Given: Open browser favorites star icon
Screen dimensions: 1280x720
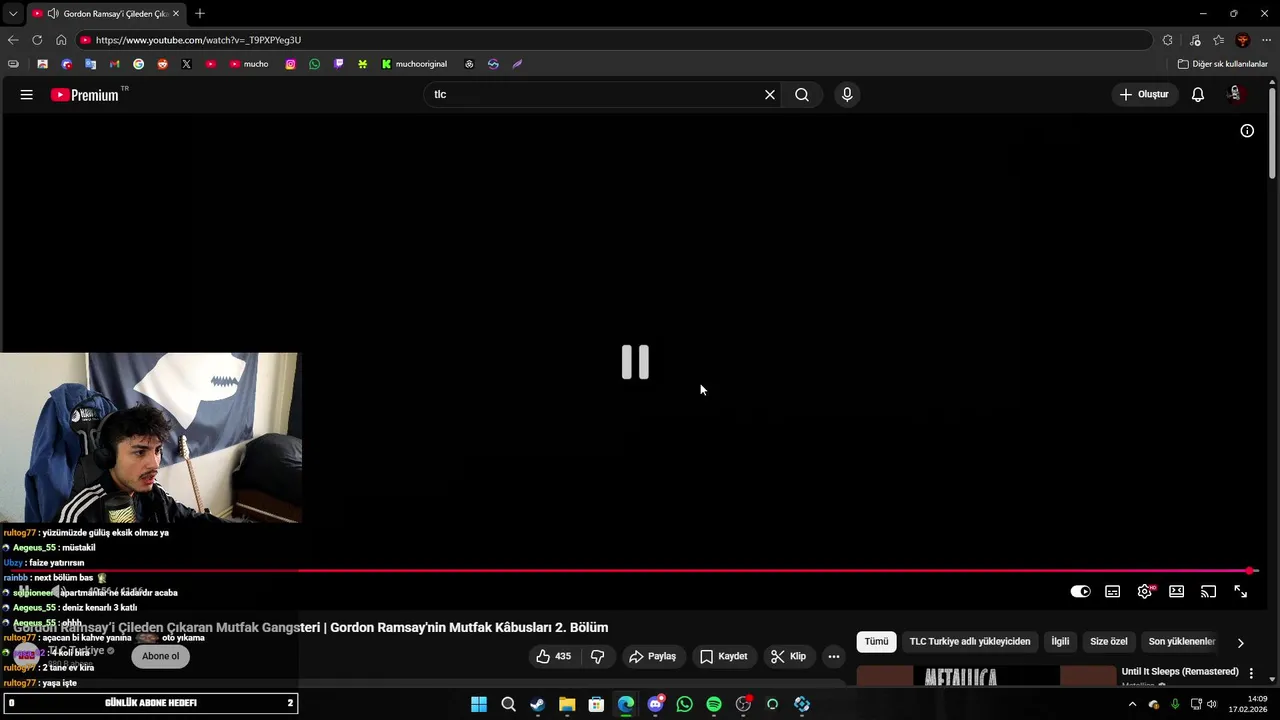Looking at the screenshot, I should (1218, 40).
